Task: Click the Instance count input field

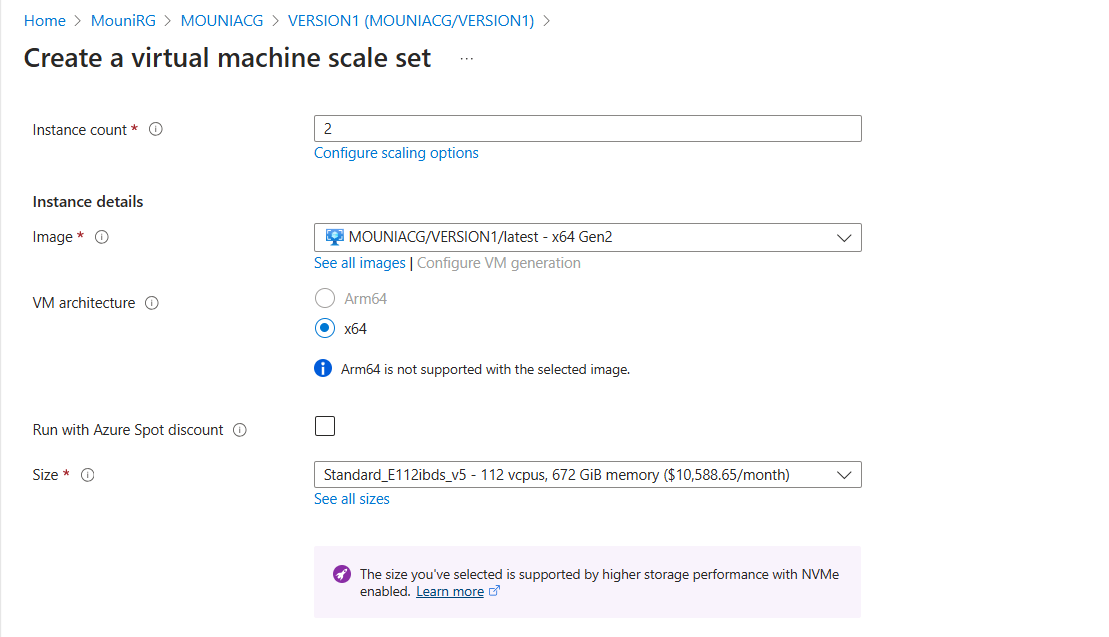Action: 587,129
